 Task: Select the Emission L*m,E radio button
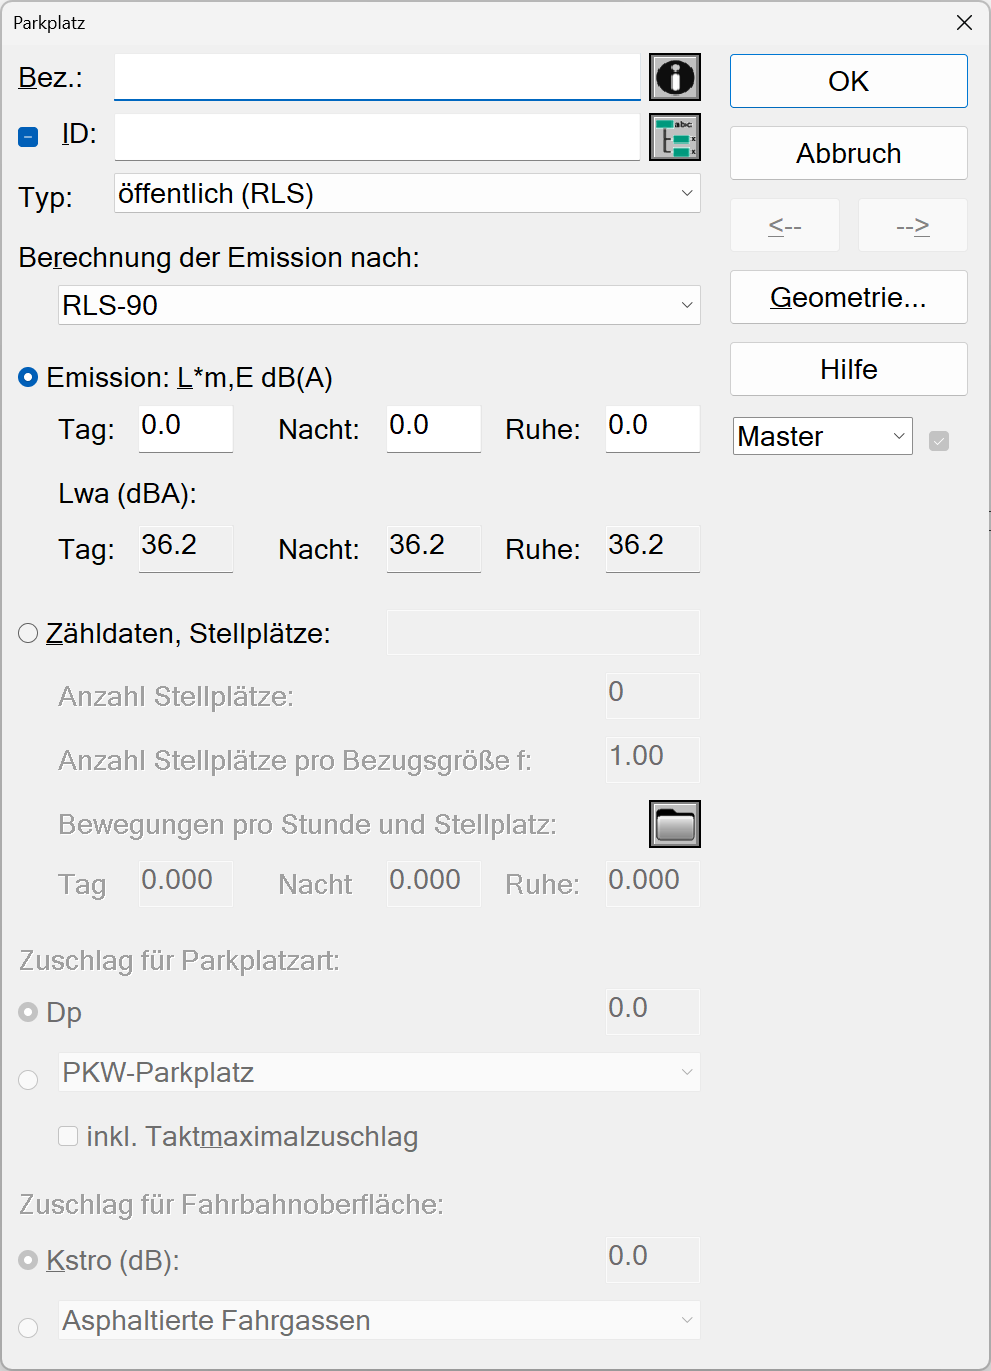coord(28,377)
